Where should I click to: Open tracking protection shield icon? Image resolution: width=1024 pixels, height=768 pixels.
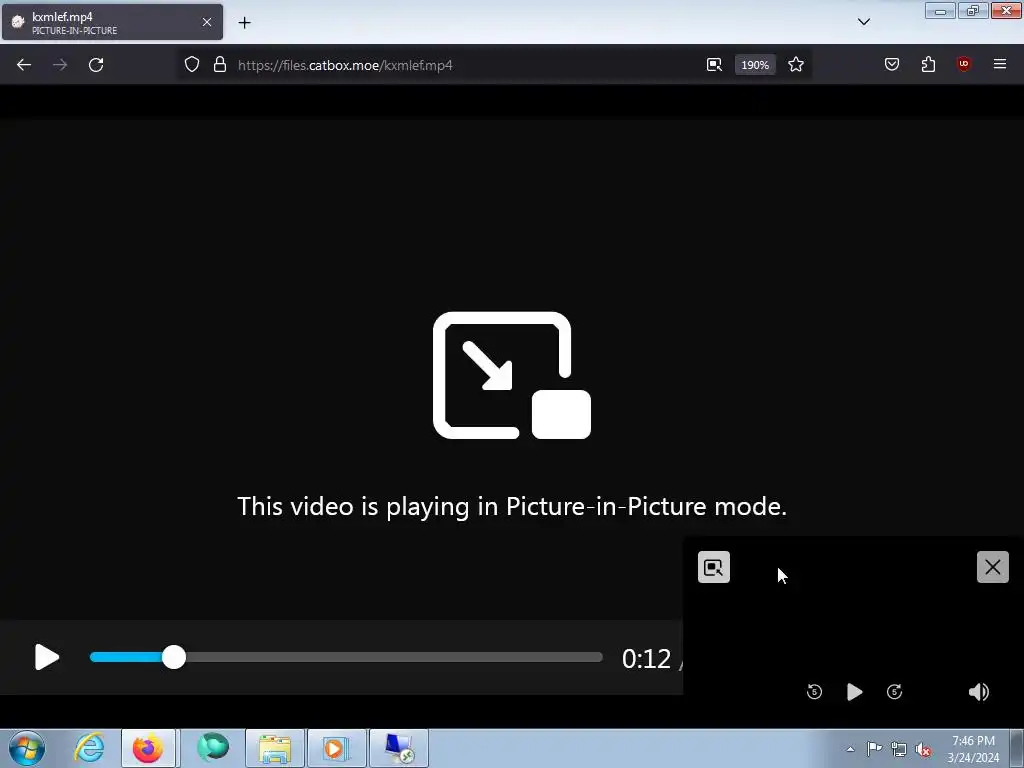(x=191, y=65)
